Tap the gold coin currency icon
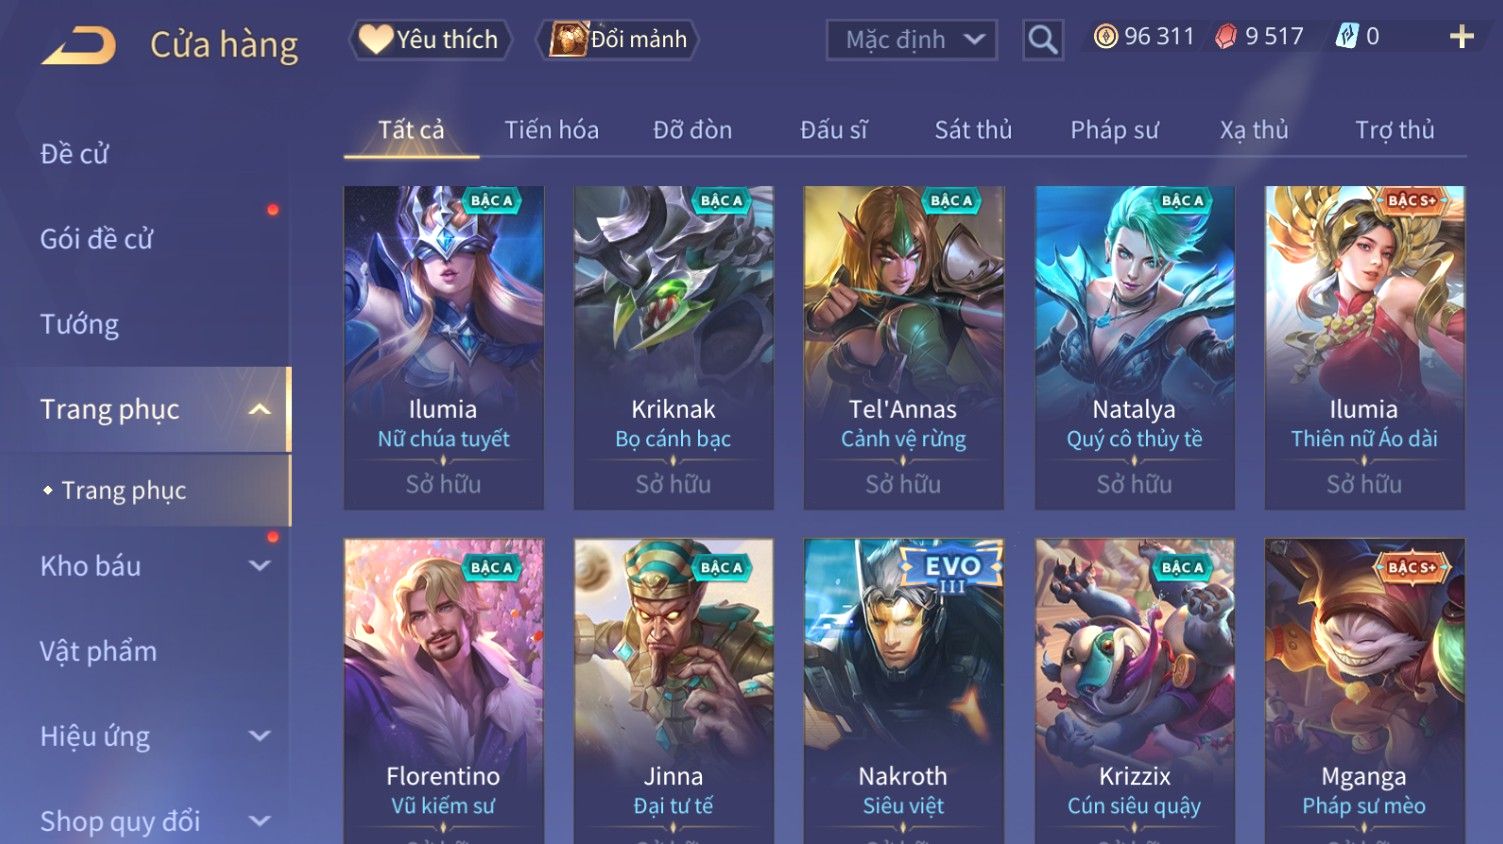The width and height of the screenshot is (1503, 844). (1105, 37)
